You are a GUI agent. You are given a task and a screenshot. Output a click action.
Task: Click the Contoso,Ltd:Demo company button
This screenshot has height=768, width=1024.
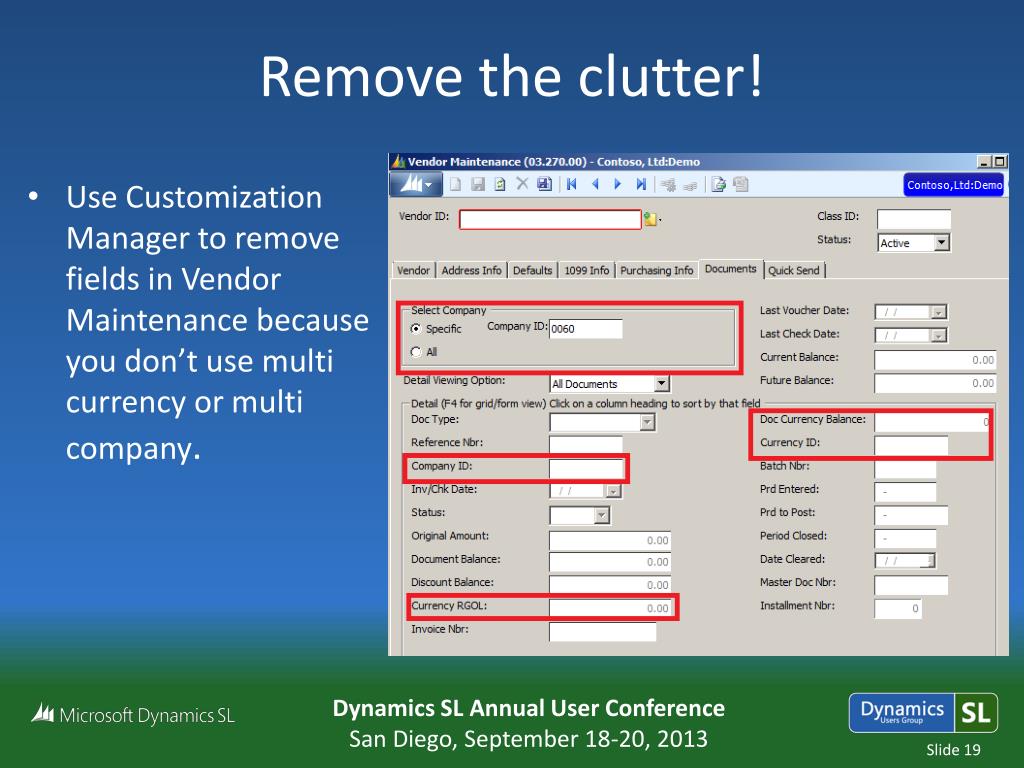pos(954,185)
